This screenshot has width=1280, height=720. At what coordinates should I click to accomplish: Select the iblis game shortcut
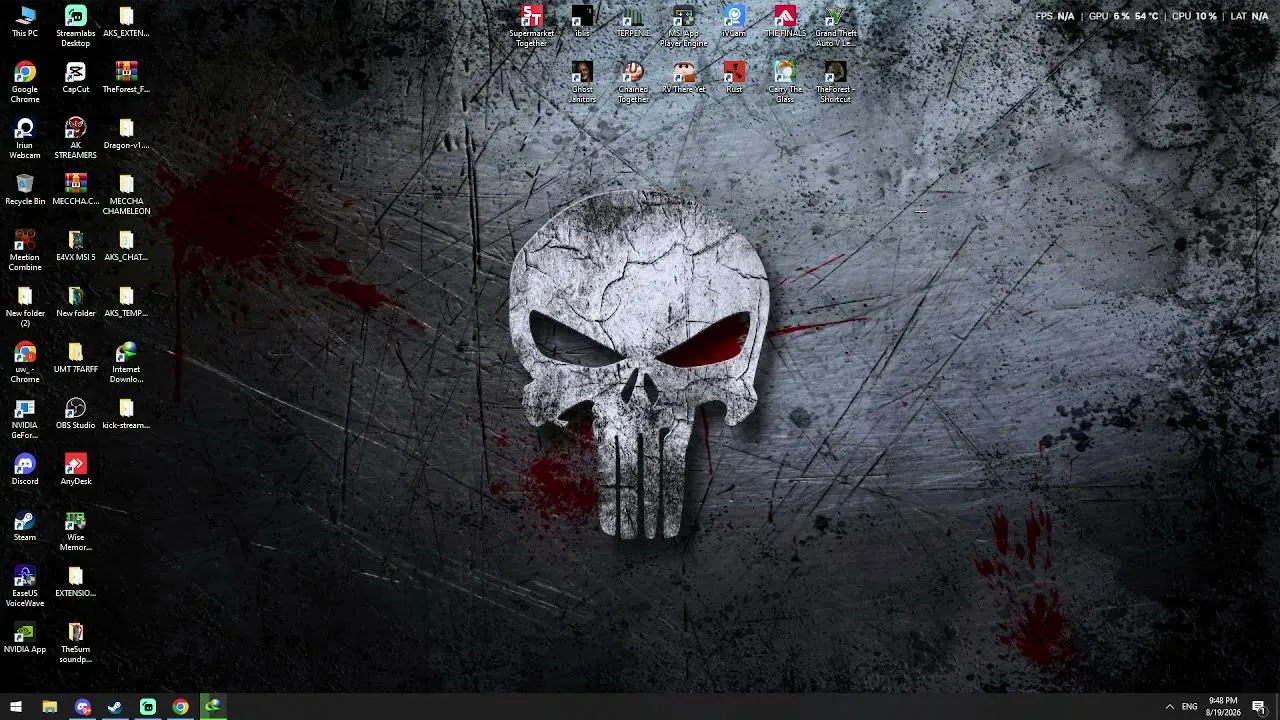(582, 22)
